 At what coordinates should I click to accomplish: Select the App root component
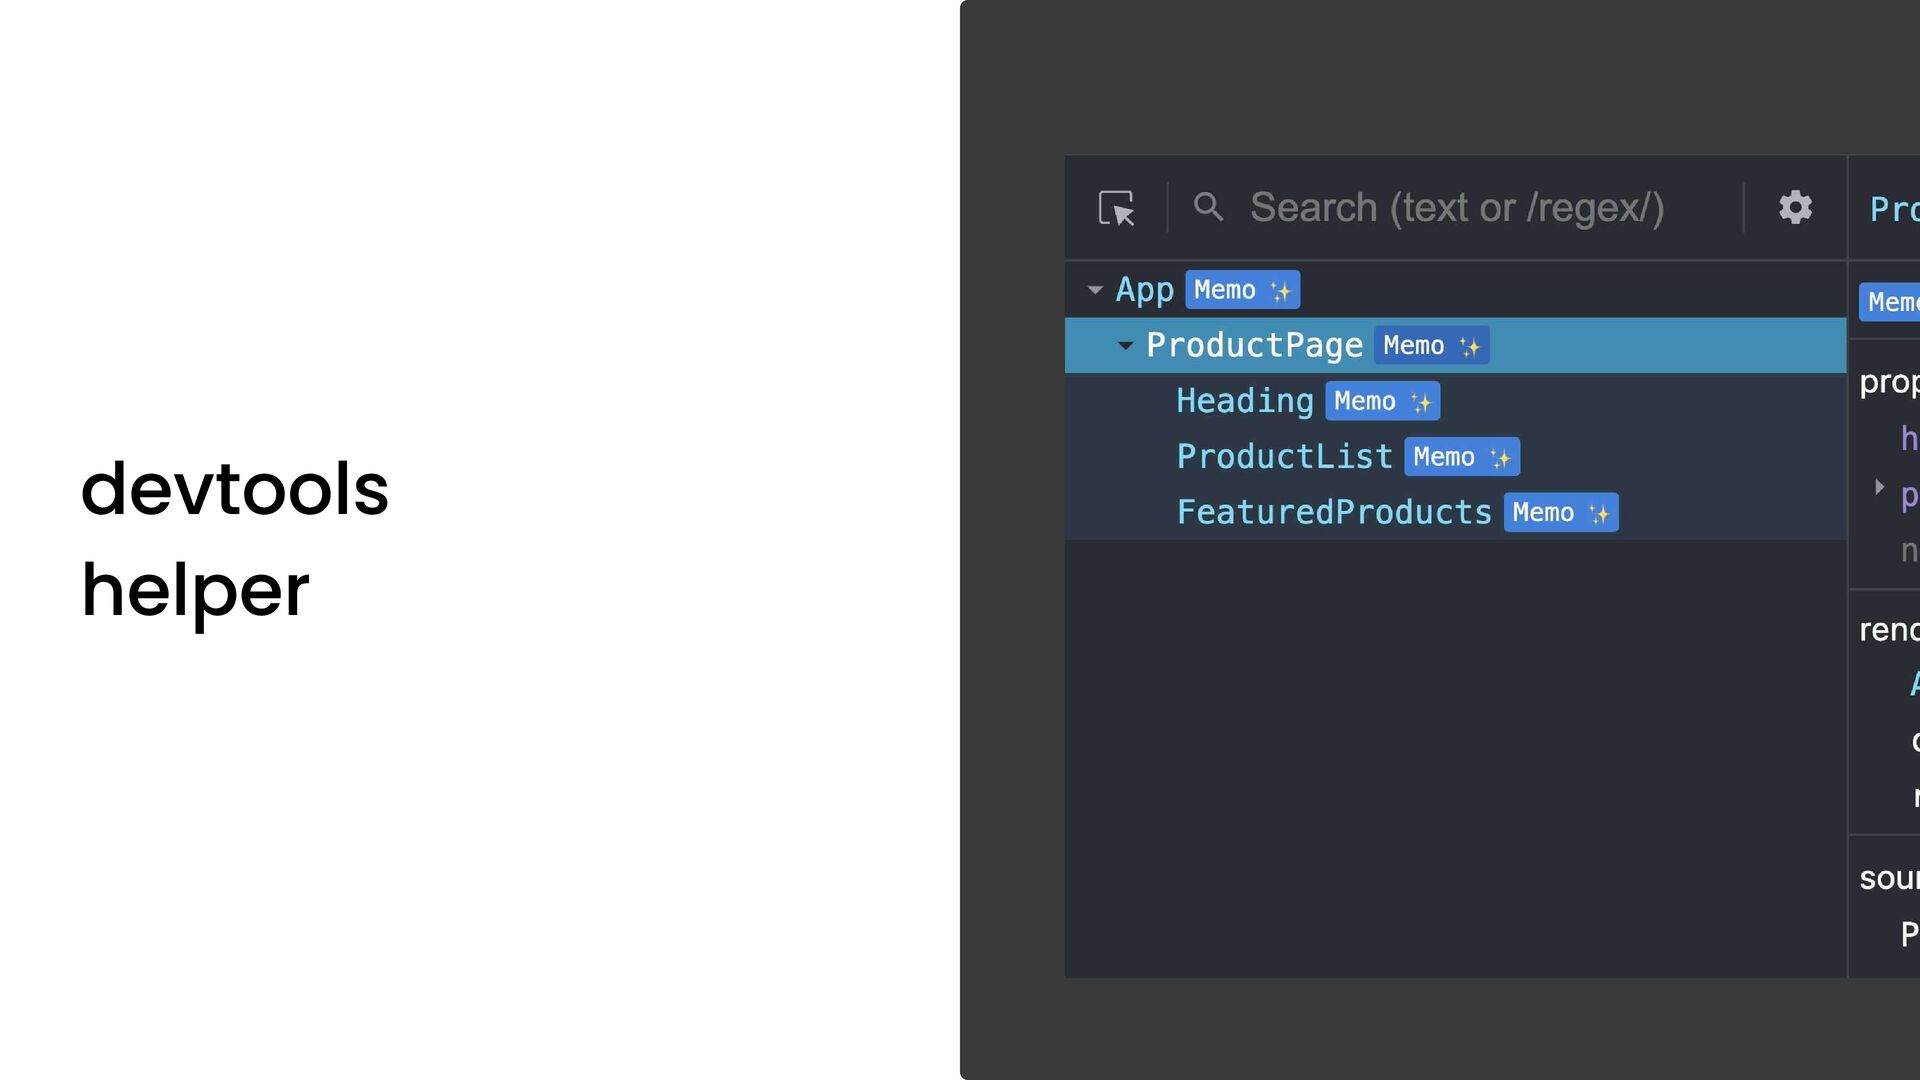point(1145,290)
